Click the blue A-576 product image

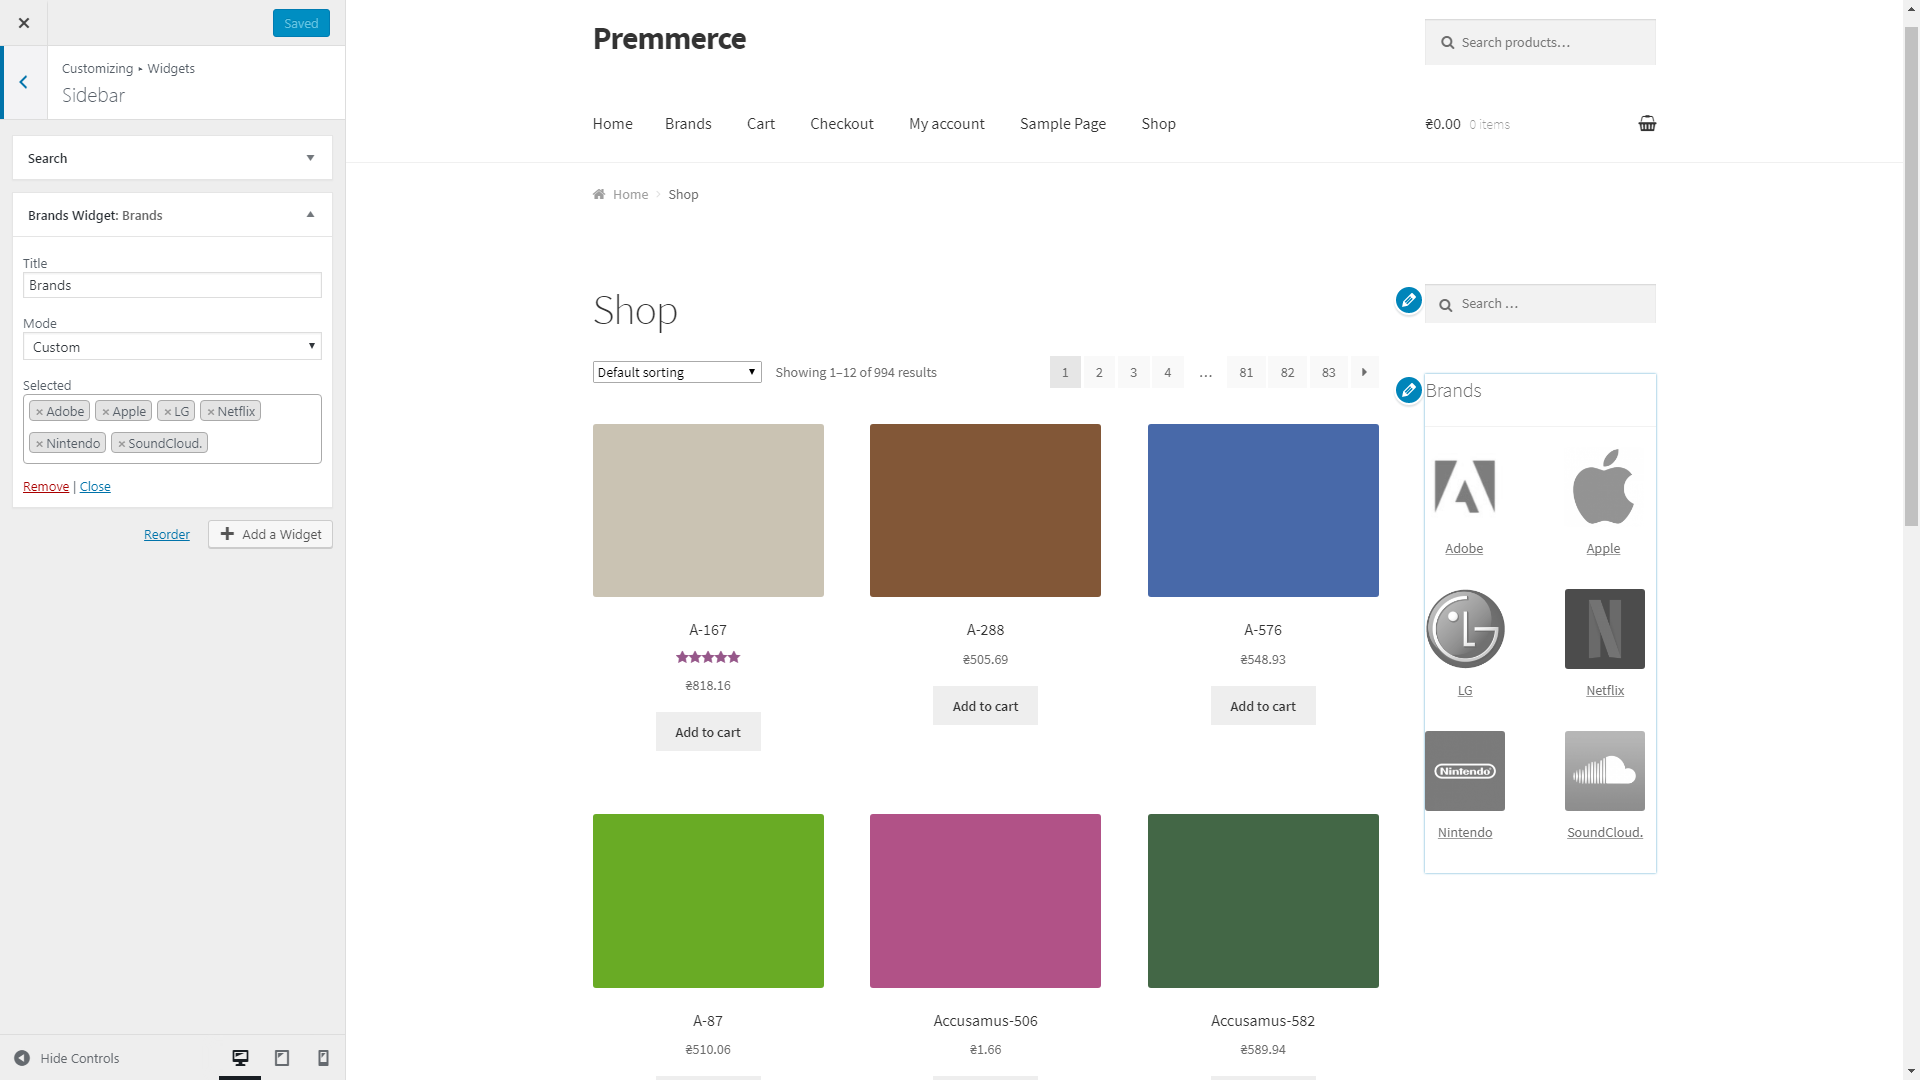click(1262, 510)
